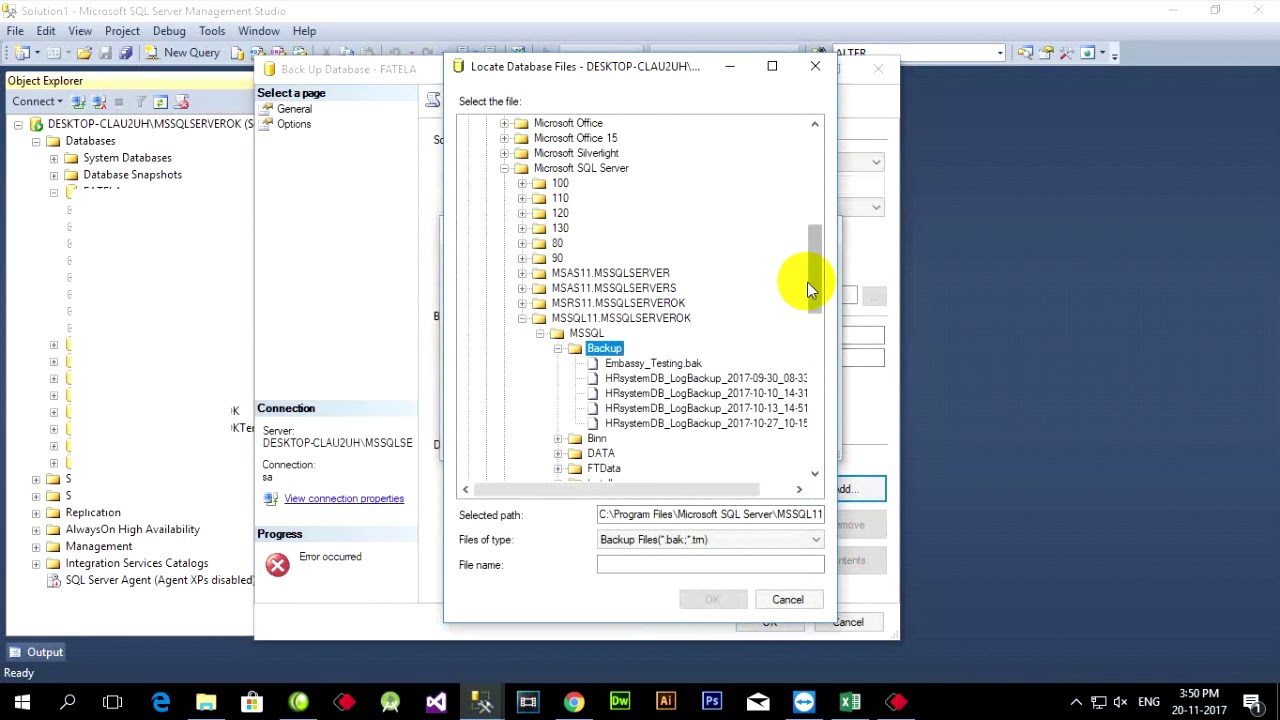Collapse the Microsoft SQL Server folder node
This screenshot has height=720, width=1280.
[504, 168]
